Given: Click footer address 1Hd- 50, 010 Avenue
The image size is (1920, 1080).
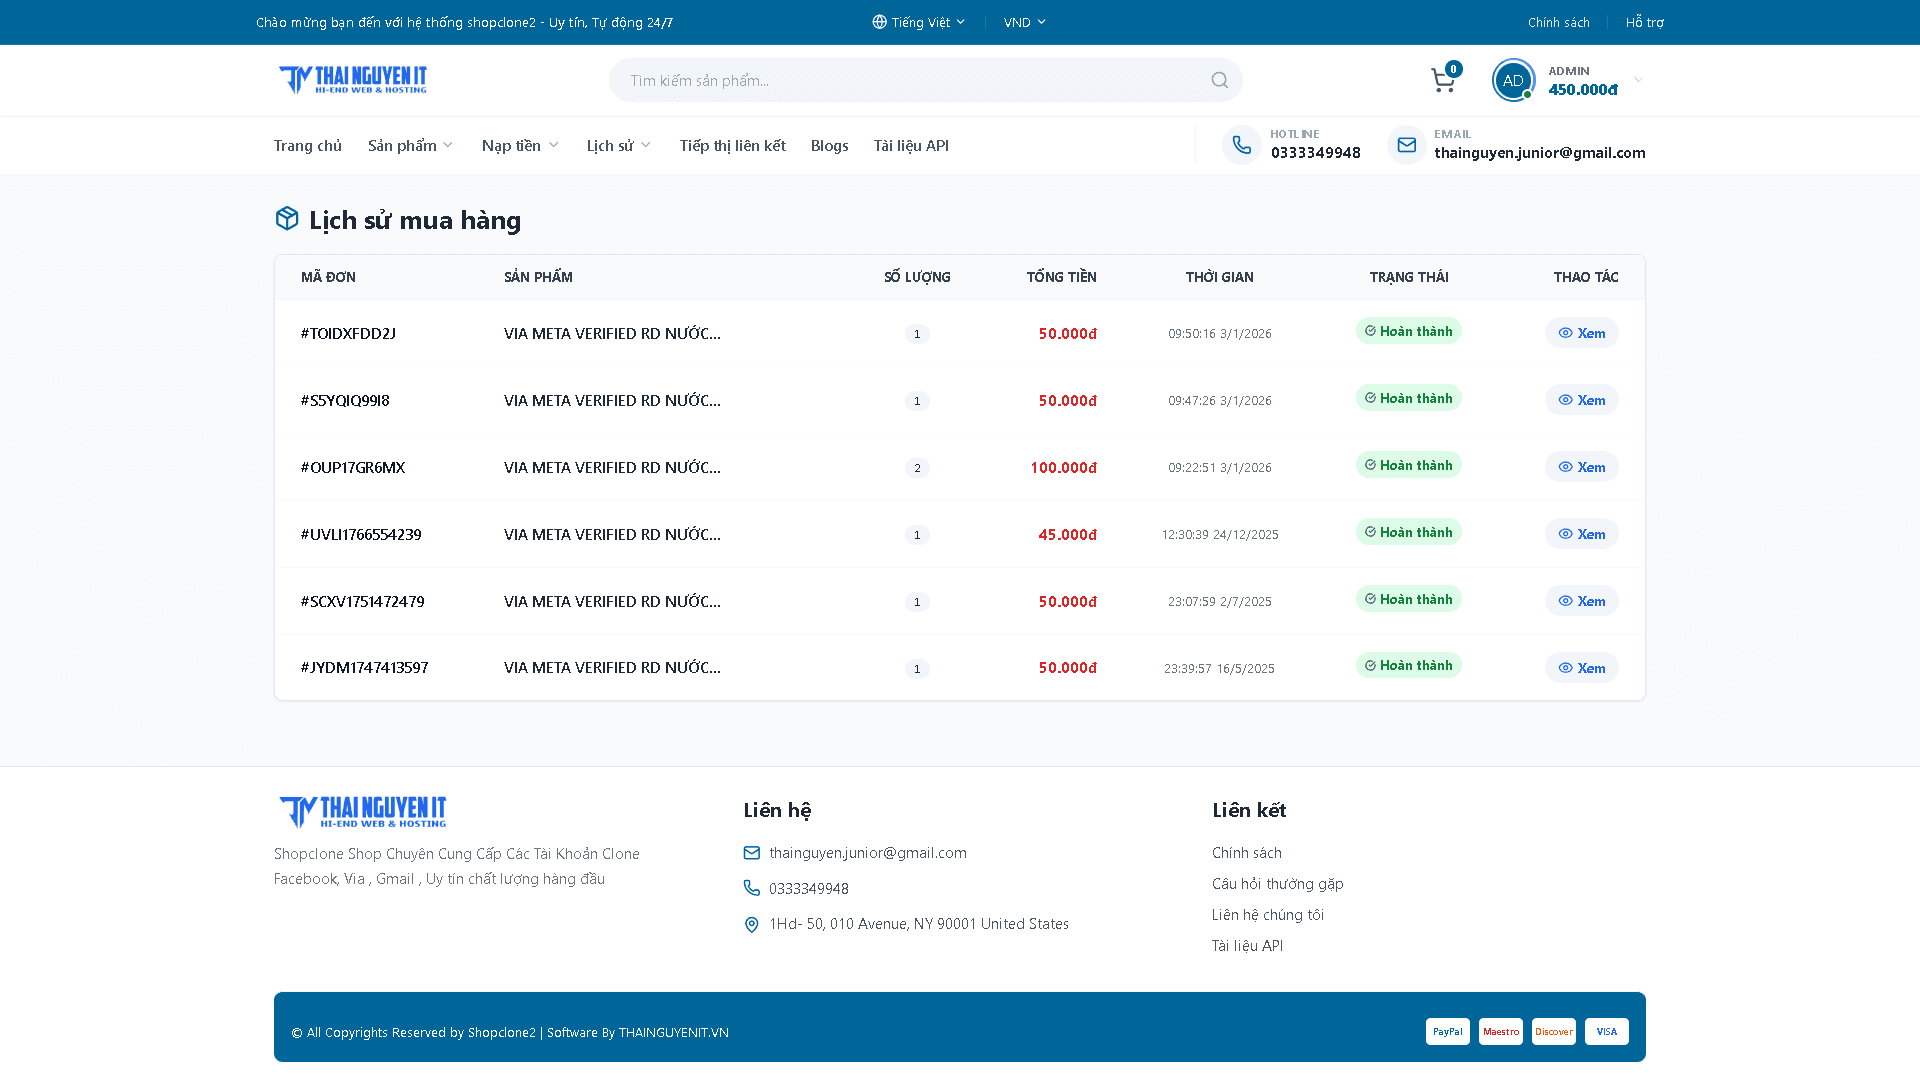Looking at the screenshot, I should 918,924.
